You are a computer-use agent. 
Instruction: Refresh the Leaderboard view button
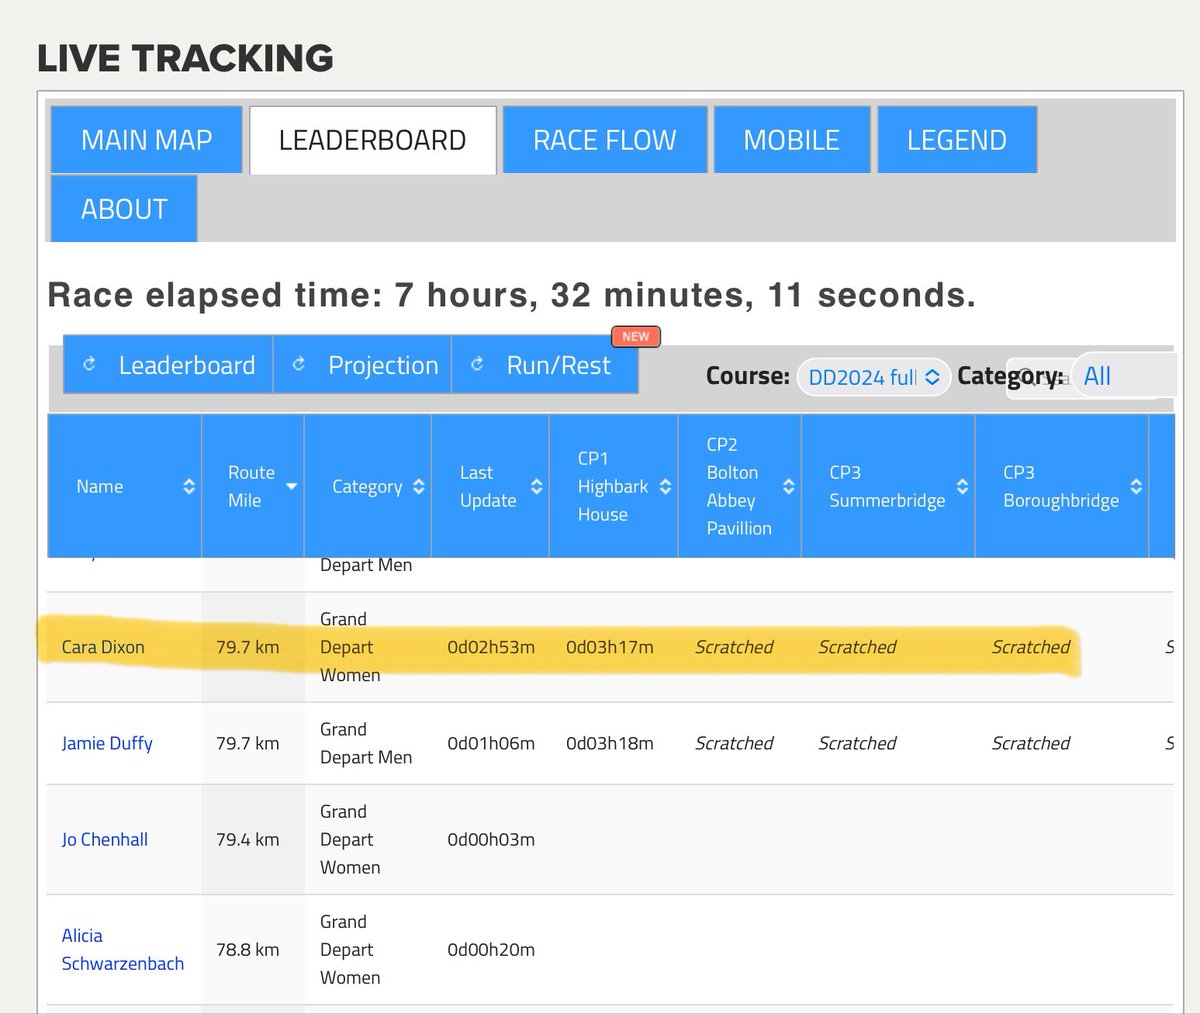(168, 365)
